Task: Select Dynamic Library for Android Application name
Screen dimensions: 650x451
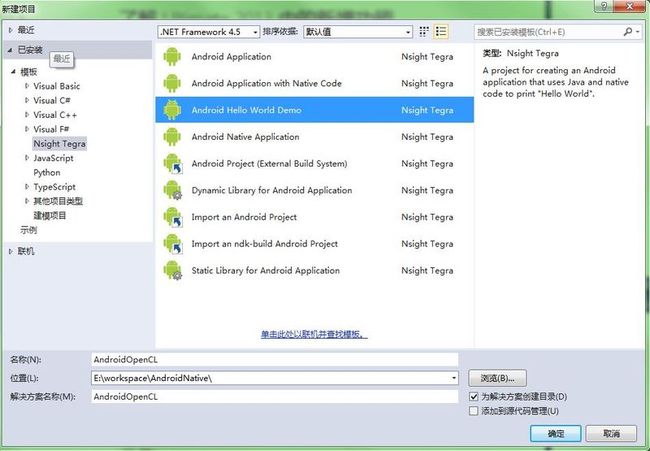Action: 272,190
